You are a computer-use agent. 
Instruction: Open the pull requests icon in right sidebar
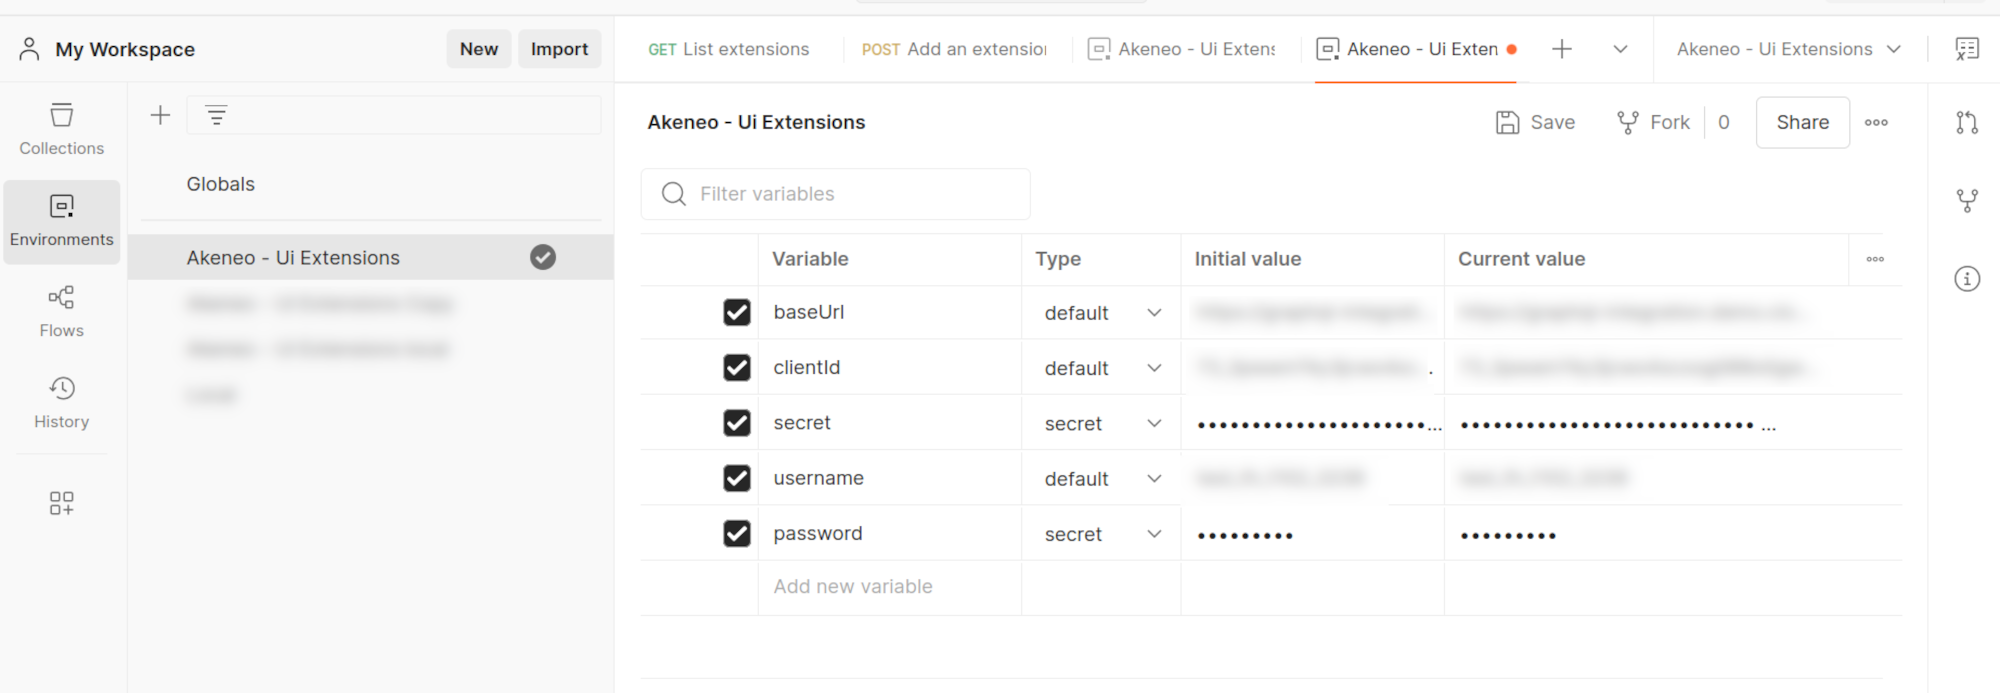tap(1966, 123)
